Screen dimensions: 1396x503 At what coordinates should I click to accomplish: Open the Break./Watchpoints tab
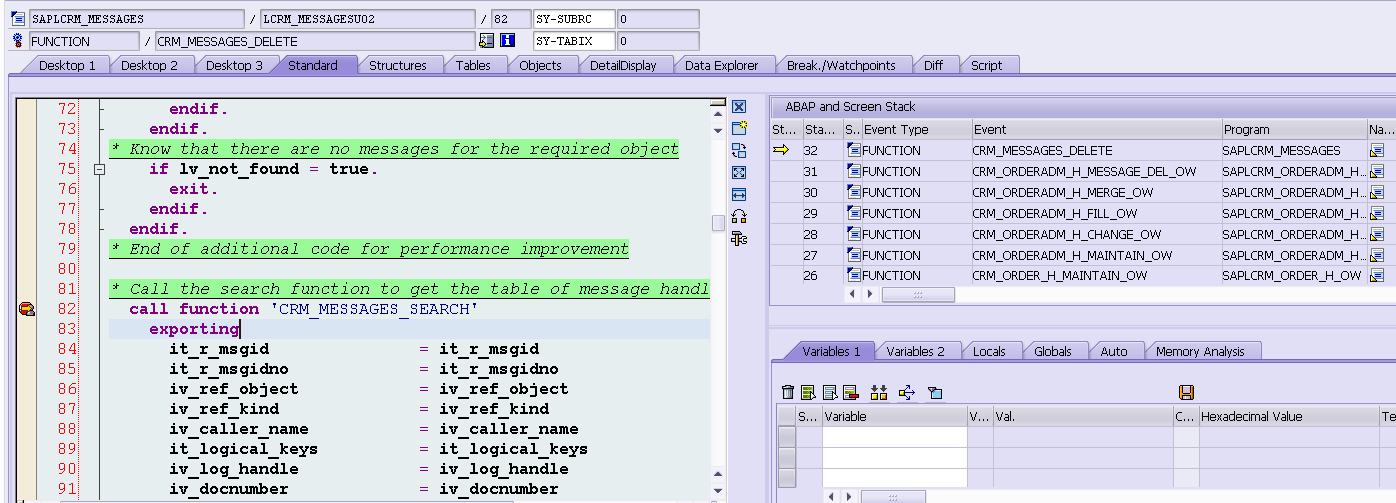click(841, 65)
